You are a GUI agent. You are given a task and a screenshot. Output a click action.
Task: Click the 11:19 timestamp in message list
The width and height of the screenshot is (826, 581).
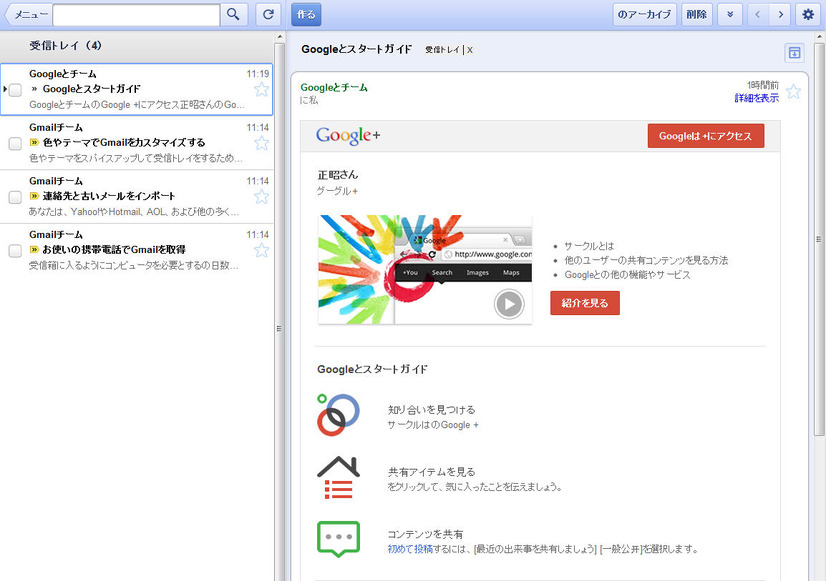258,74
